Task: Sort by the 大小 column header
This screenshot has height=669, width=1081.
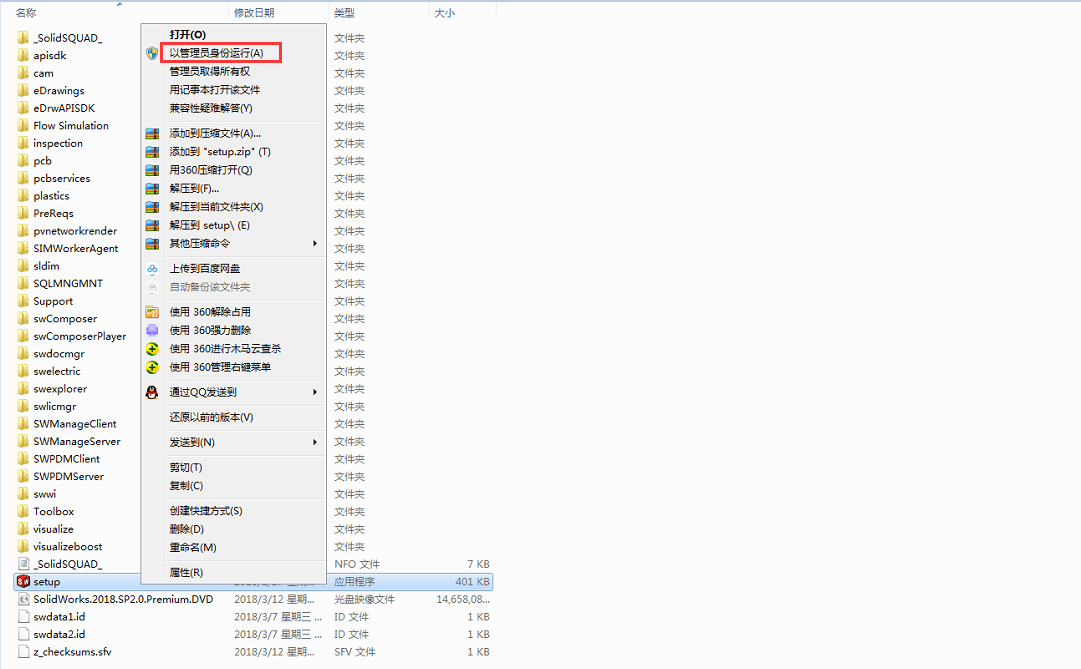Action: click(x=445, y=13)
